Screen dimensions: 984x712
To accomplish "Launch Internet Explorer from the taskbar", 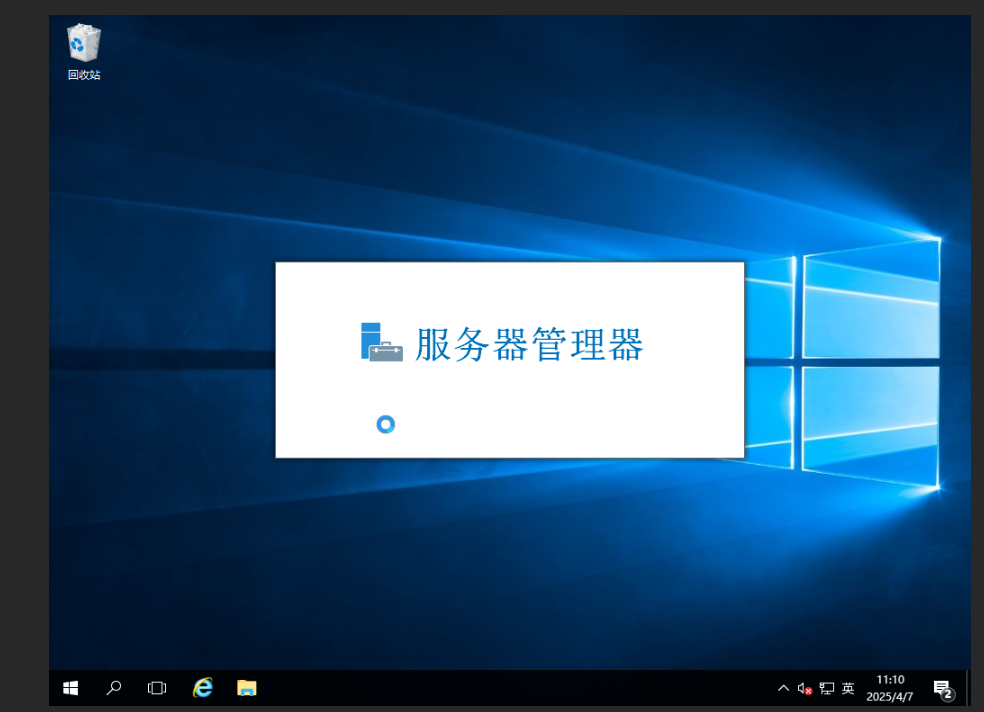I will [202, 688].
